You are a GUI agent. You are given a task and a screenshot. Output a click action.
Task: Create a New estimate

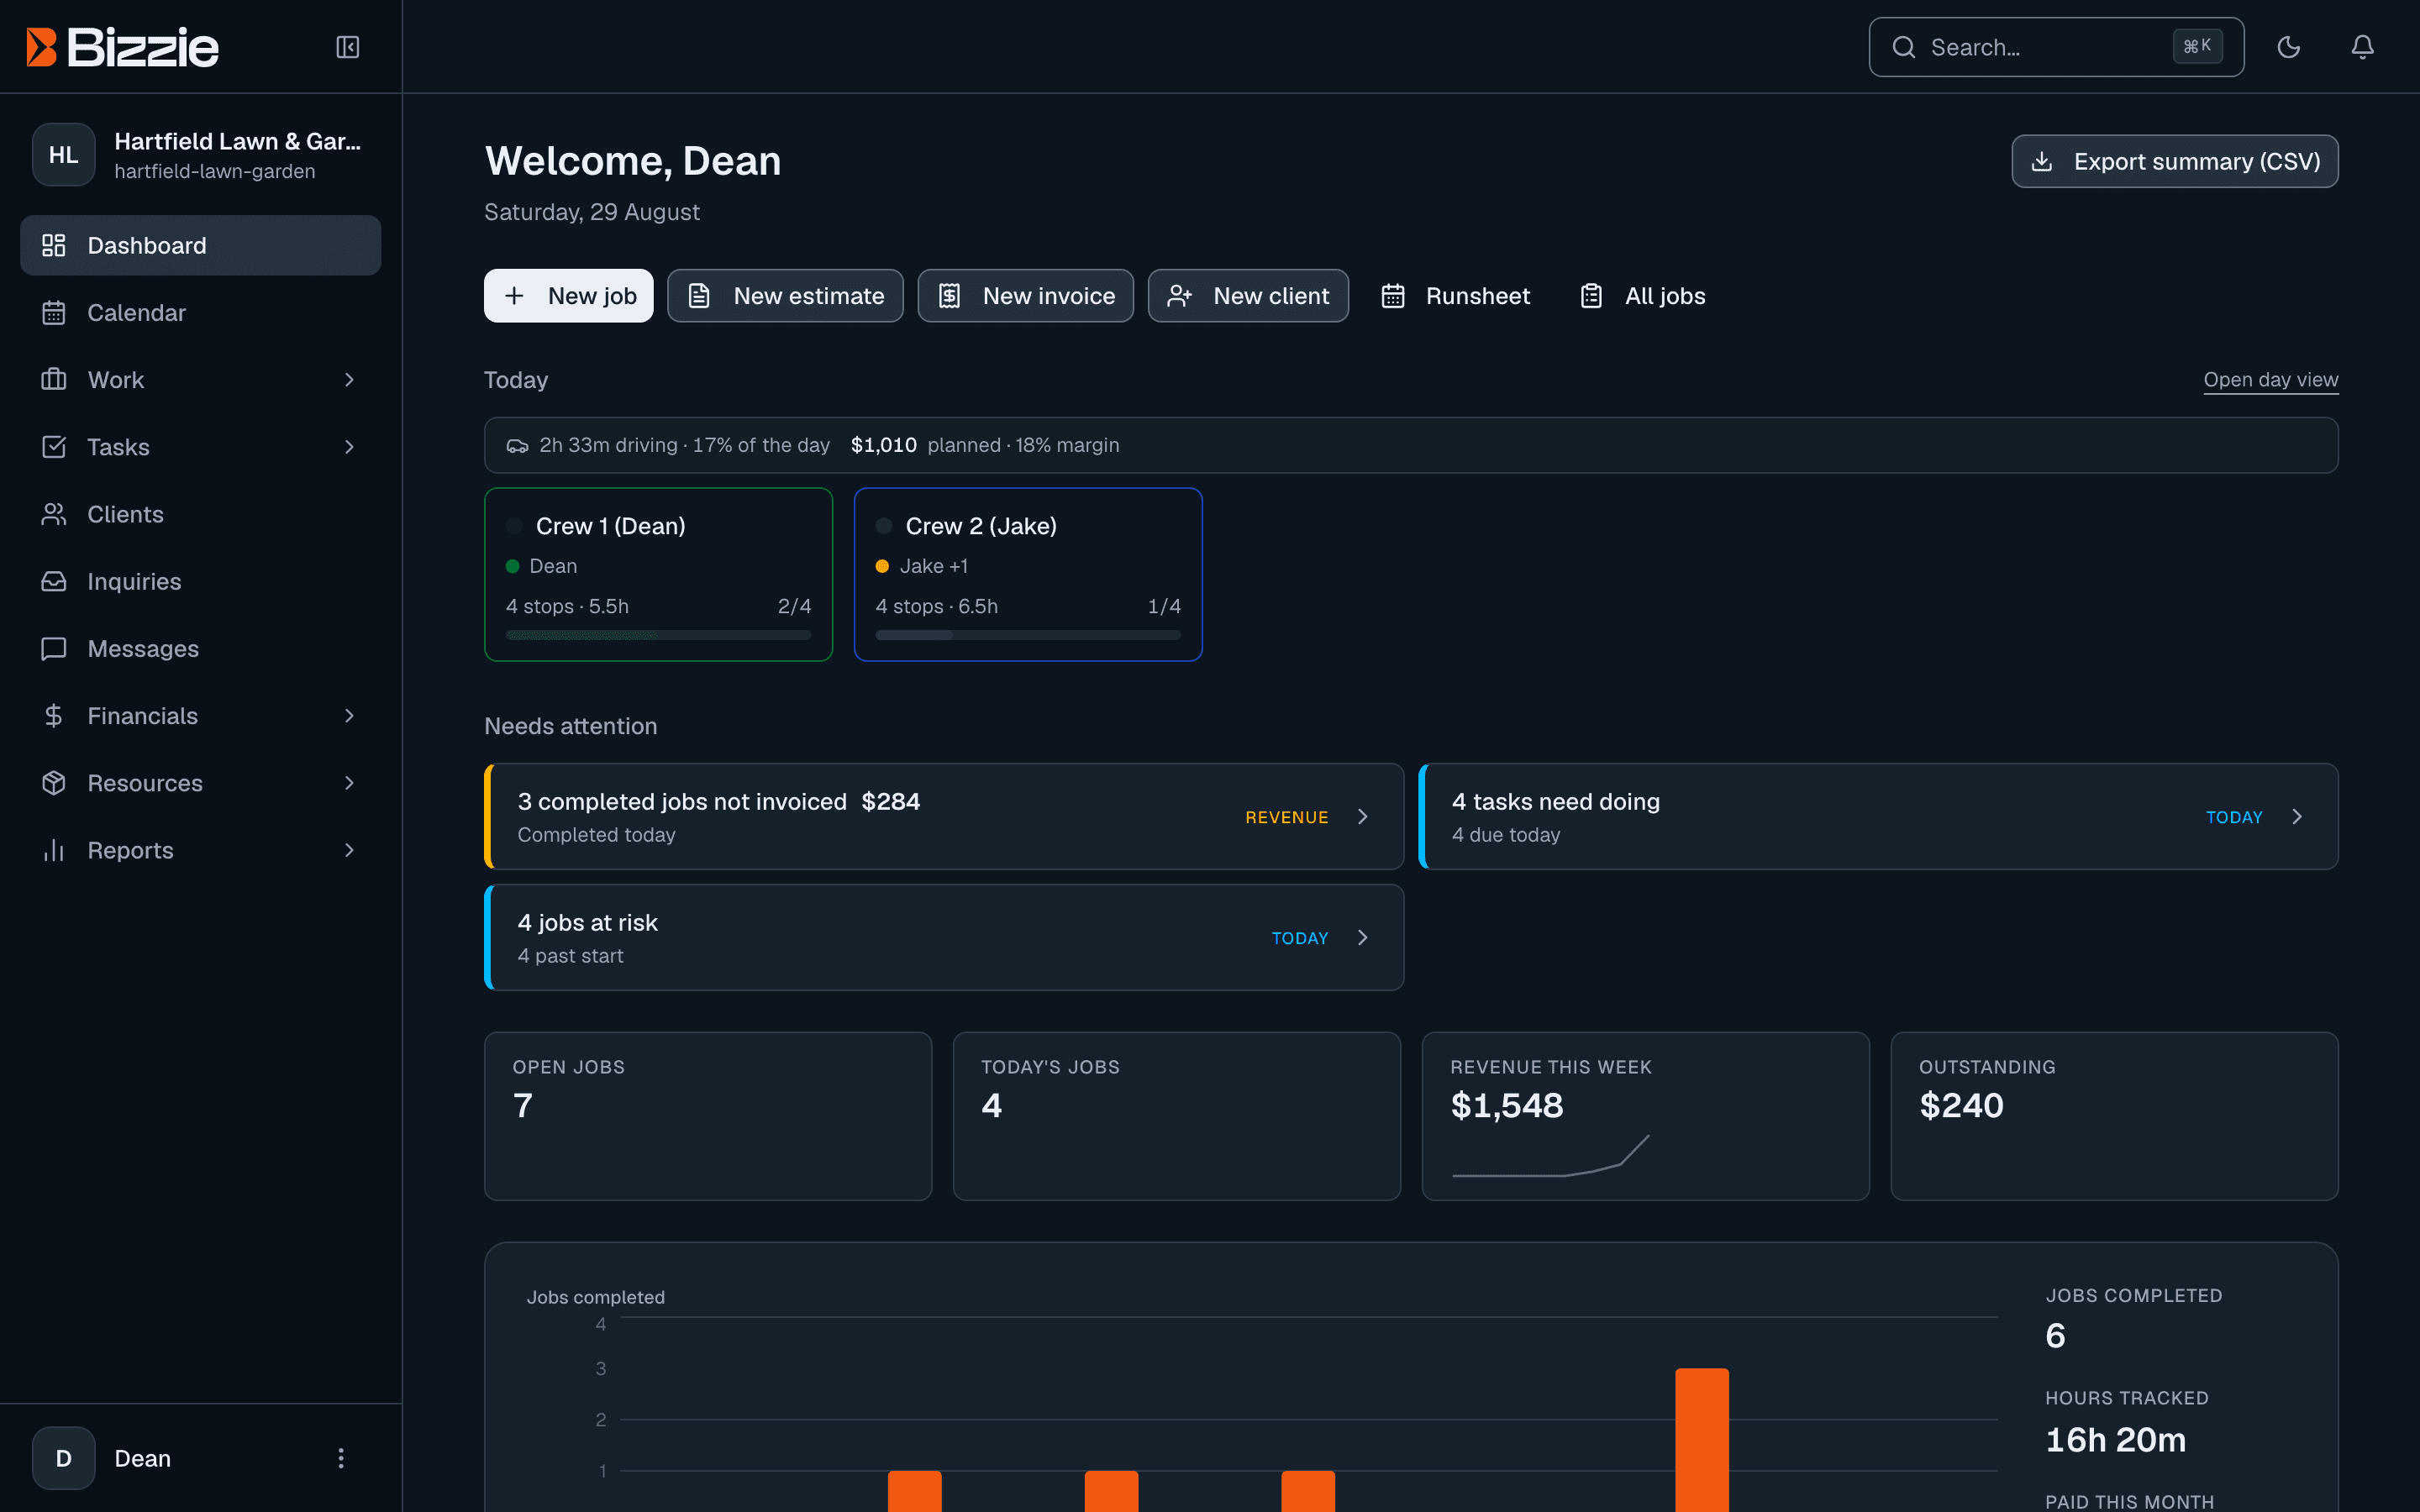tap(785, 296)
